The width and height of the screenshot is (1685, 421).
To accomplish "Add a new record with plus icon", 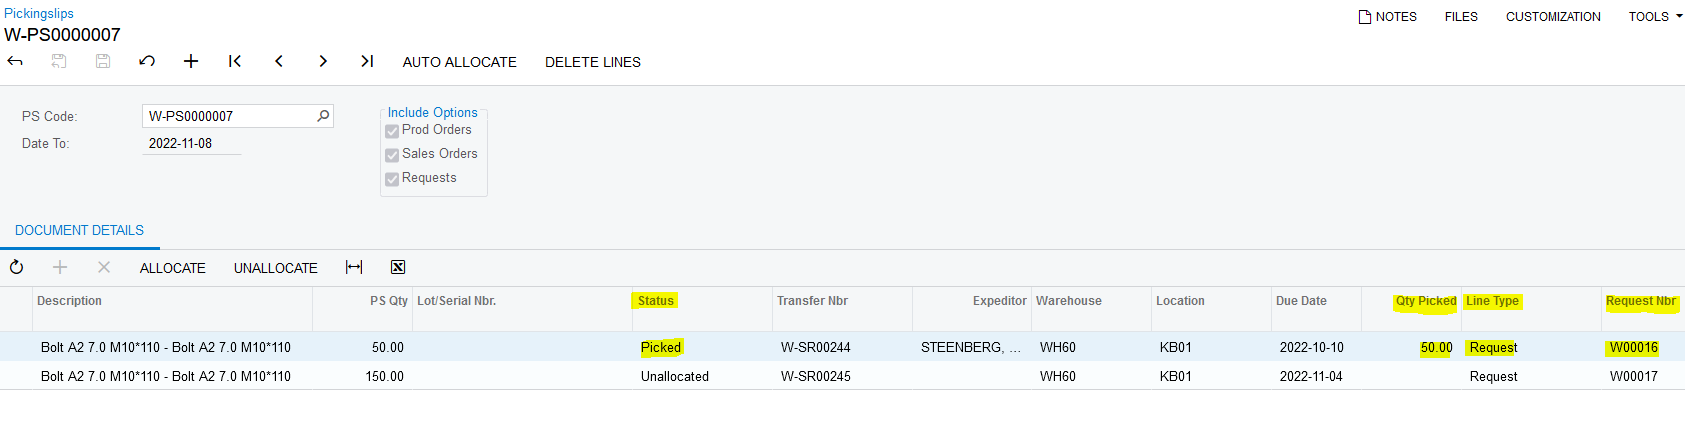I will point(191,62).
